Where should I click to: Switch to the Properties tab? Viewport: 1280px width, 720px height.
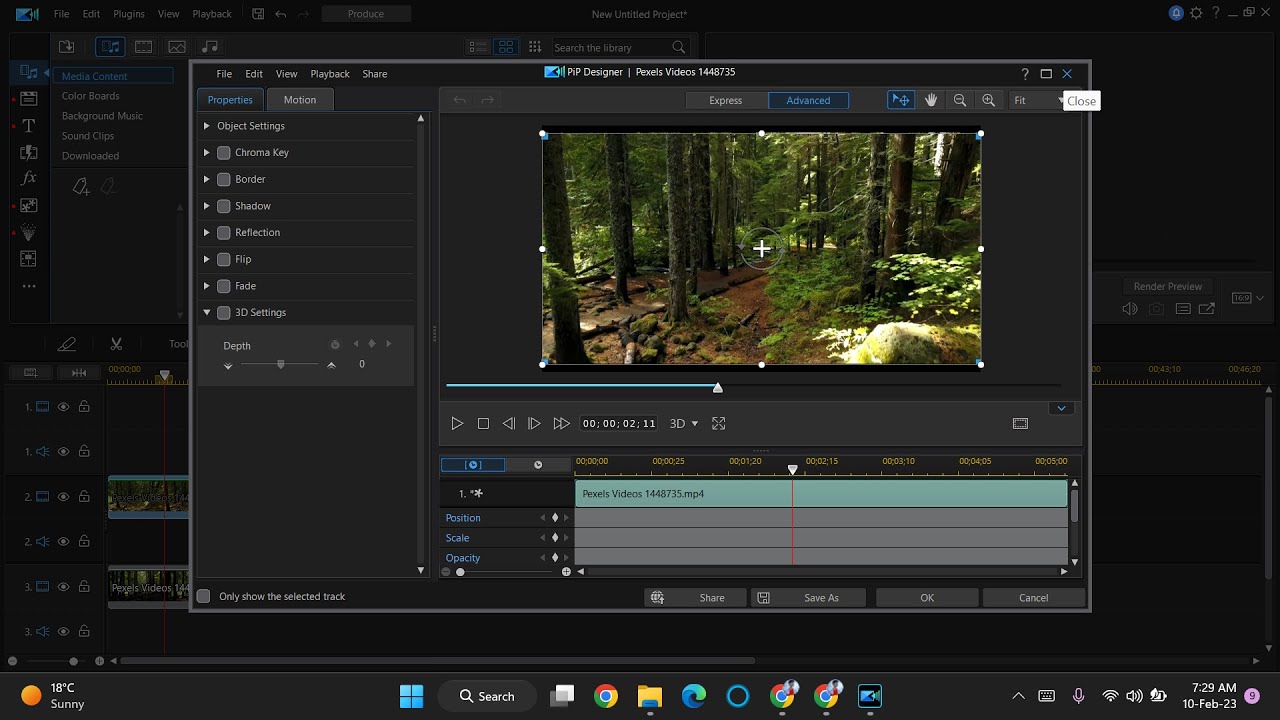pos(230,100)
